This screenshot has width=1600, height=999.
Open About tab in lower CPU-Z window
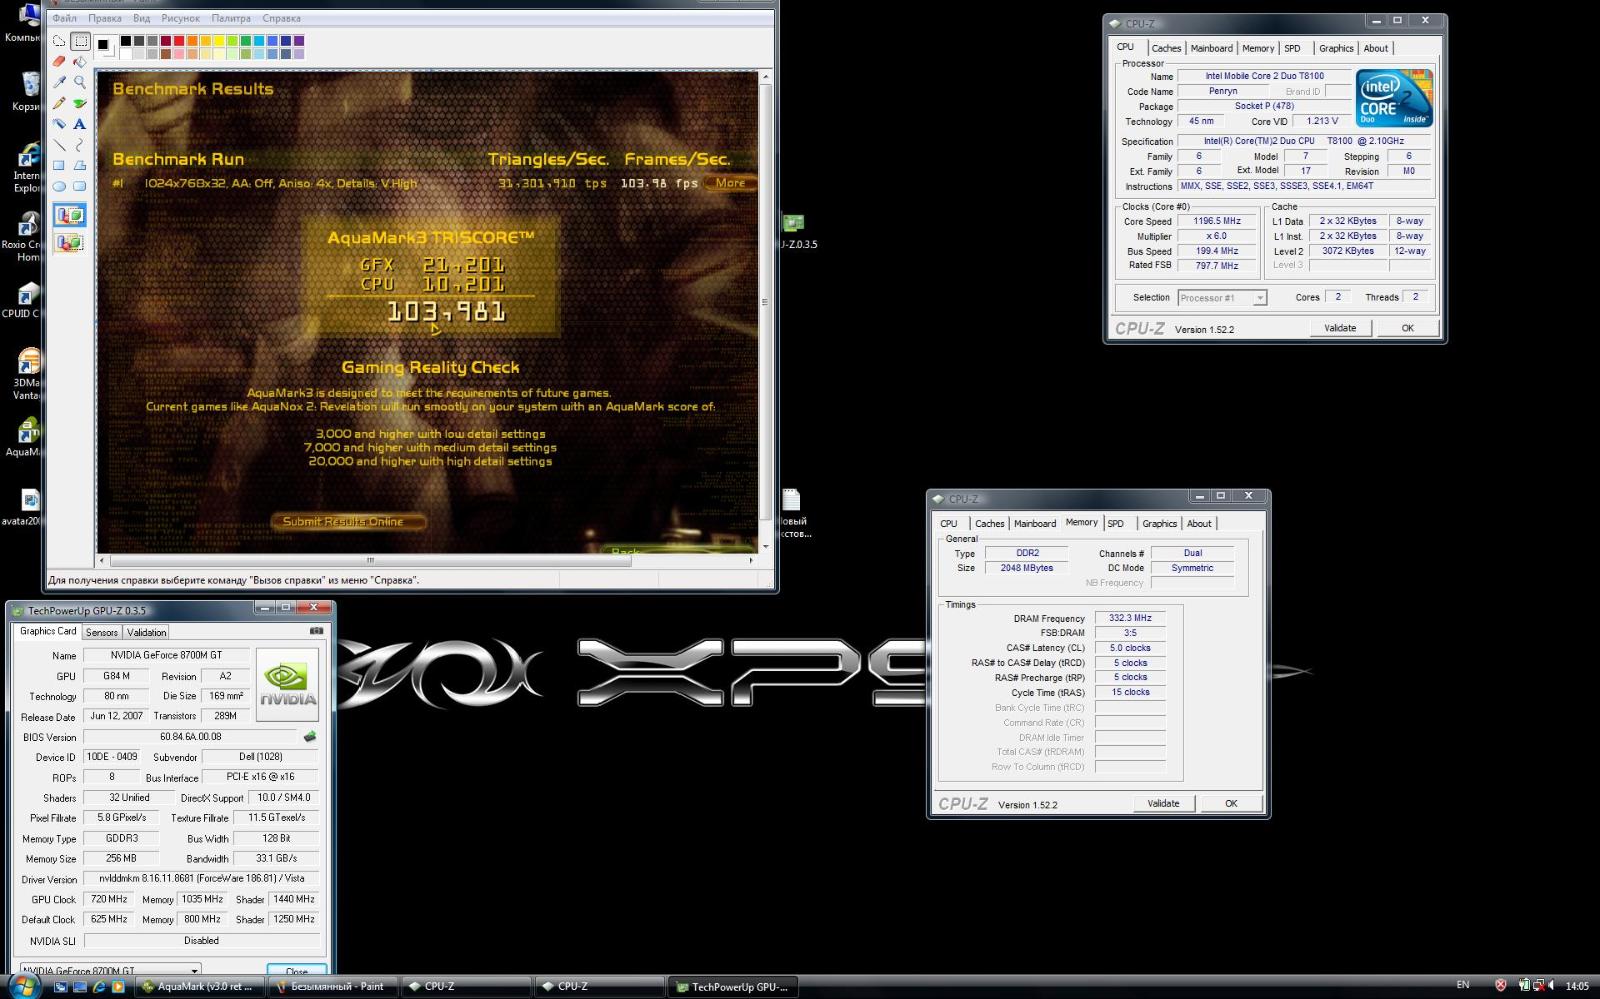coord(1199,523)
